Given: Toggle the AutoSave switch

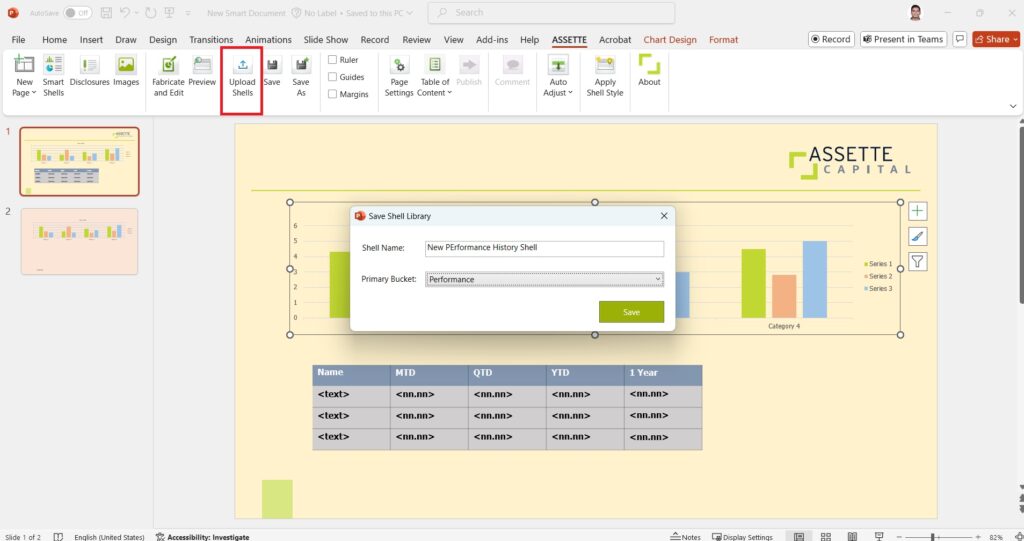Looking at the screenshot, I should [78, 12].
